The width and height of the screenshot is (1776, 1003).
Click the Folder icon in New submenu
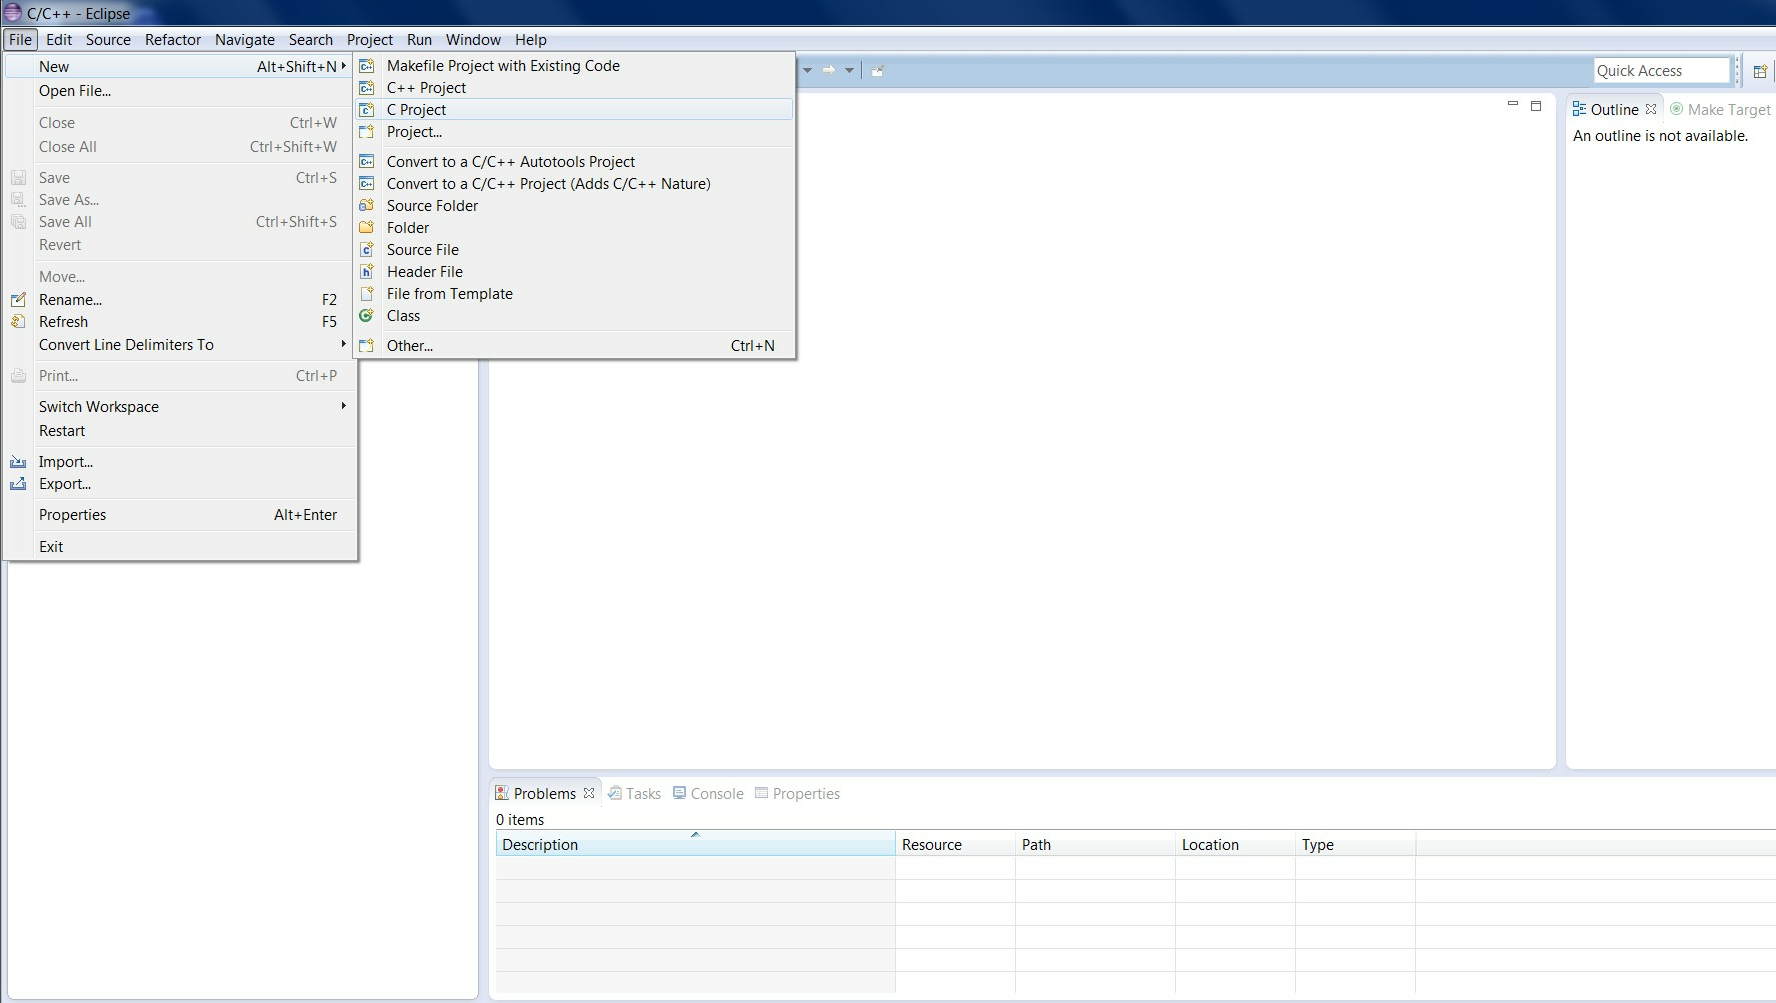(367, 228)
